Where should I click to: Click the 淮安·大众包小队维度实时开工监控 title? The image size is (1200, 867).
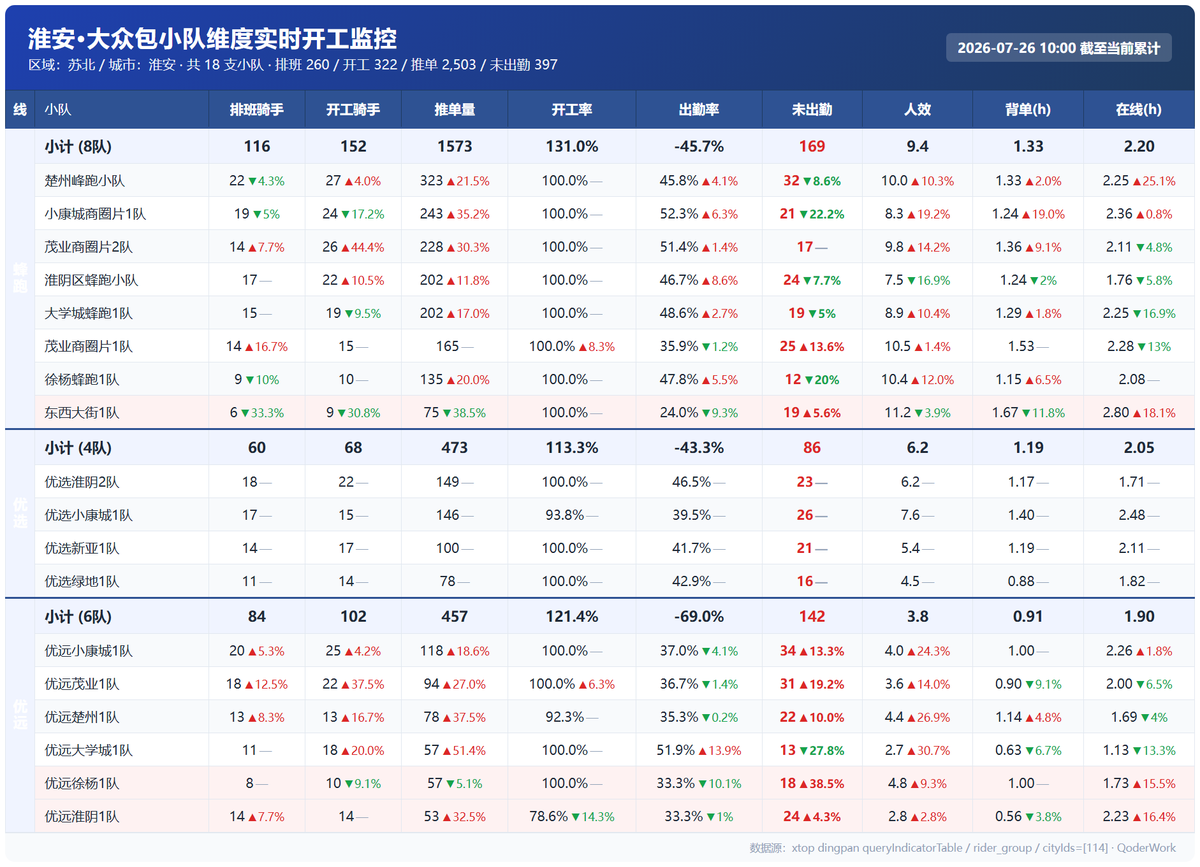click(x=212, y=39)
